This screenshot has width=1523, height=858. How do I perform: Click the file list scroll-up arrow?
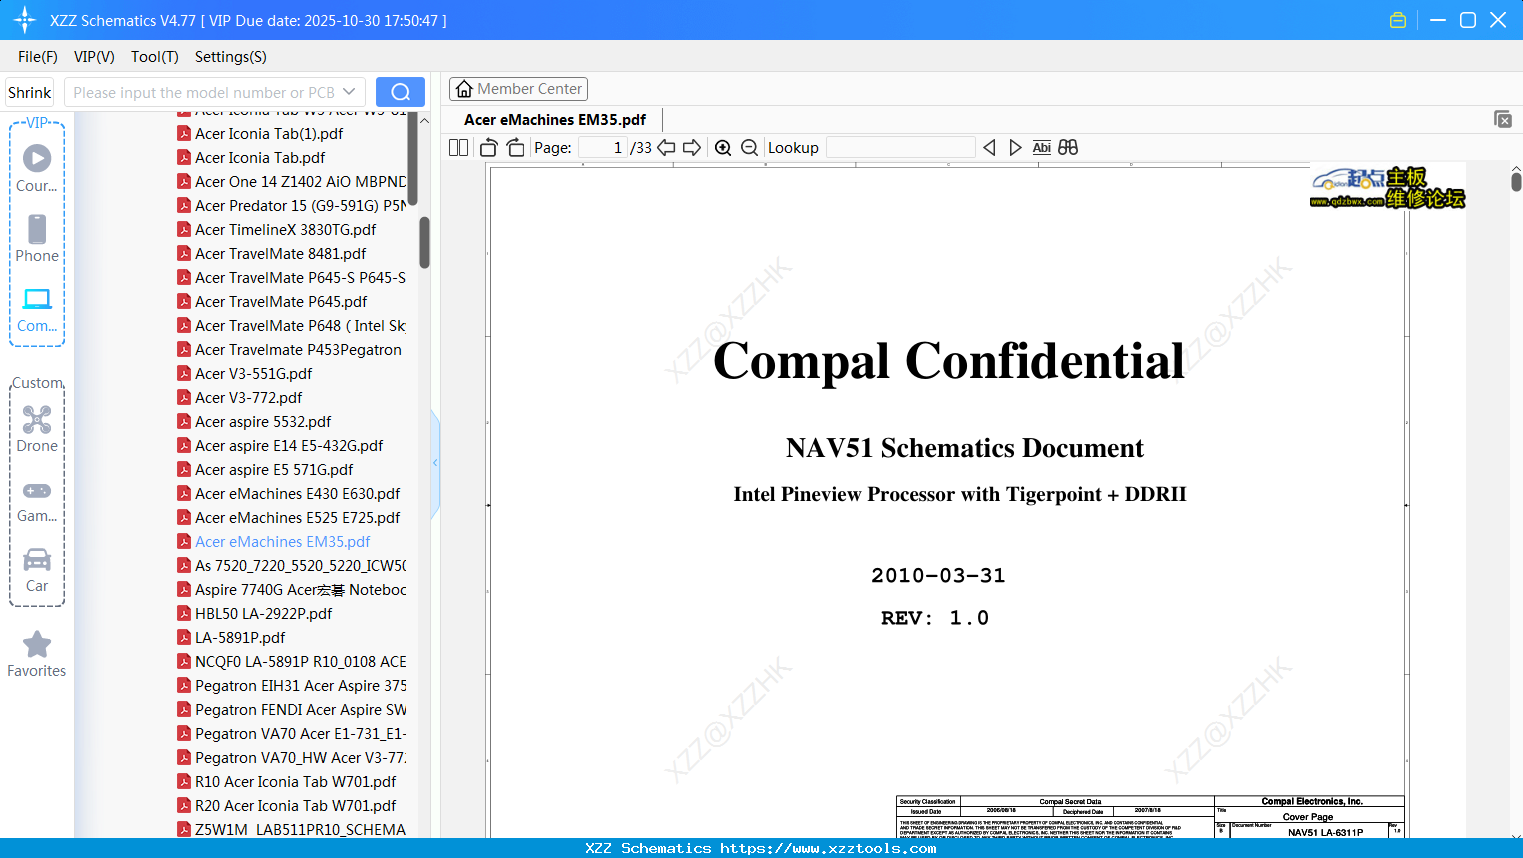click(x=424, y=120)
